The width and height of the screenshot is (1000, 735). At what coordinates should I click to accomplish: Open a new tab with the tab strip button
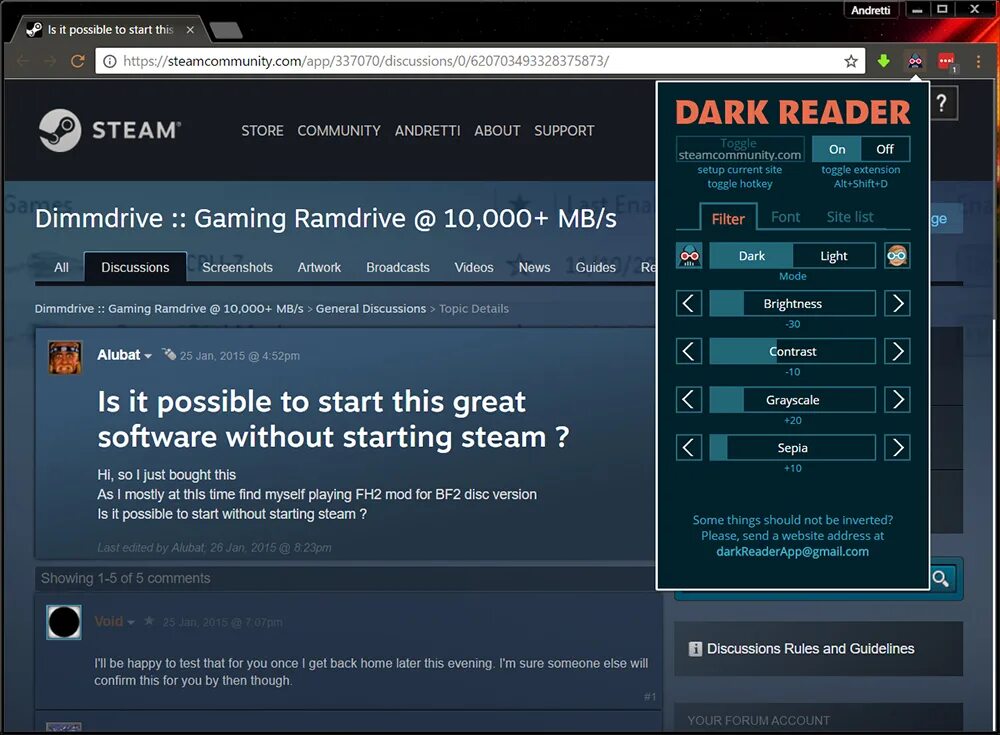pos(226,29)
